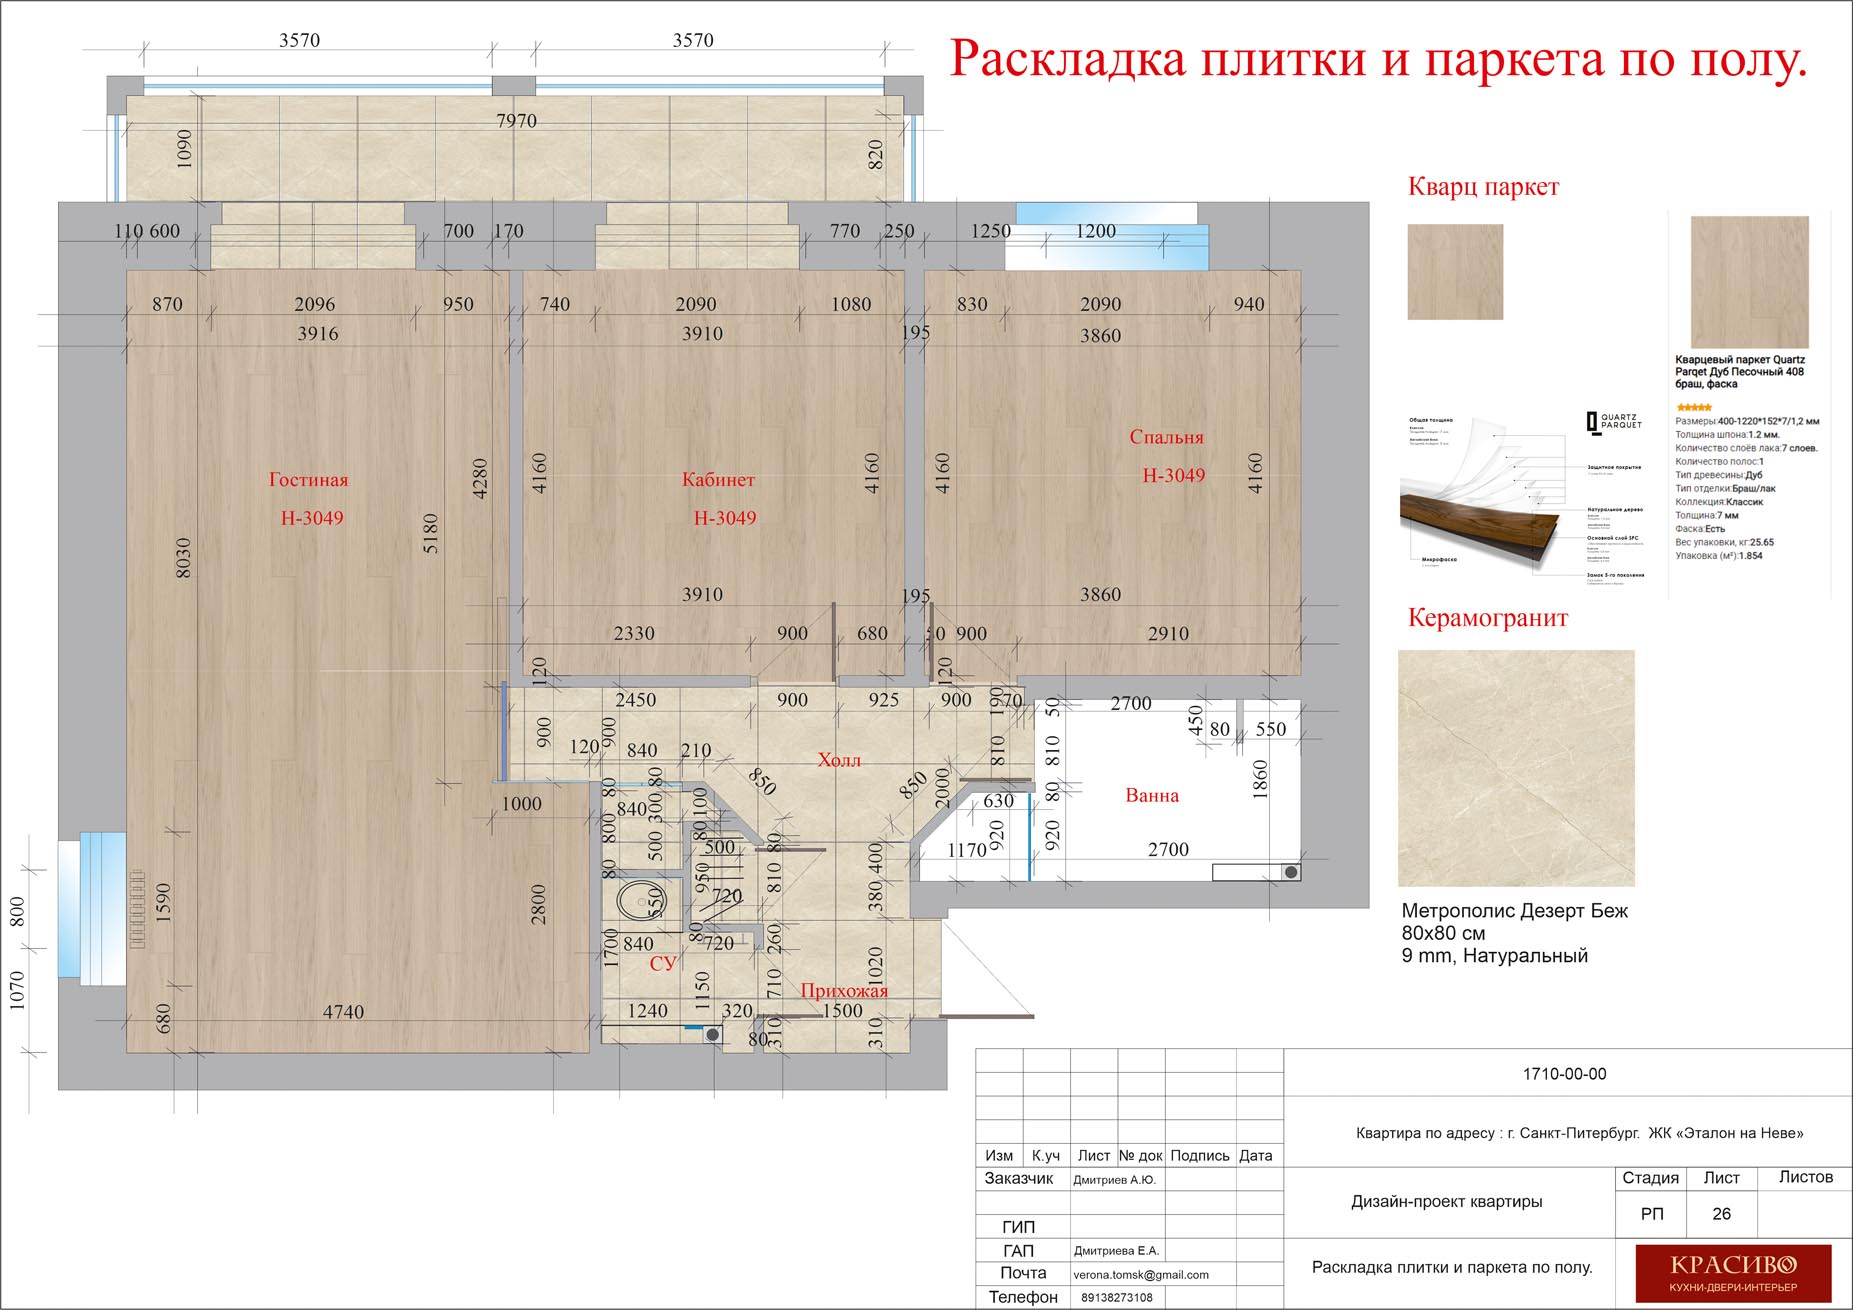Click the parquet product card image
The image size is (1853, 1310).
coord(1749,281)
